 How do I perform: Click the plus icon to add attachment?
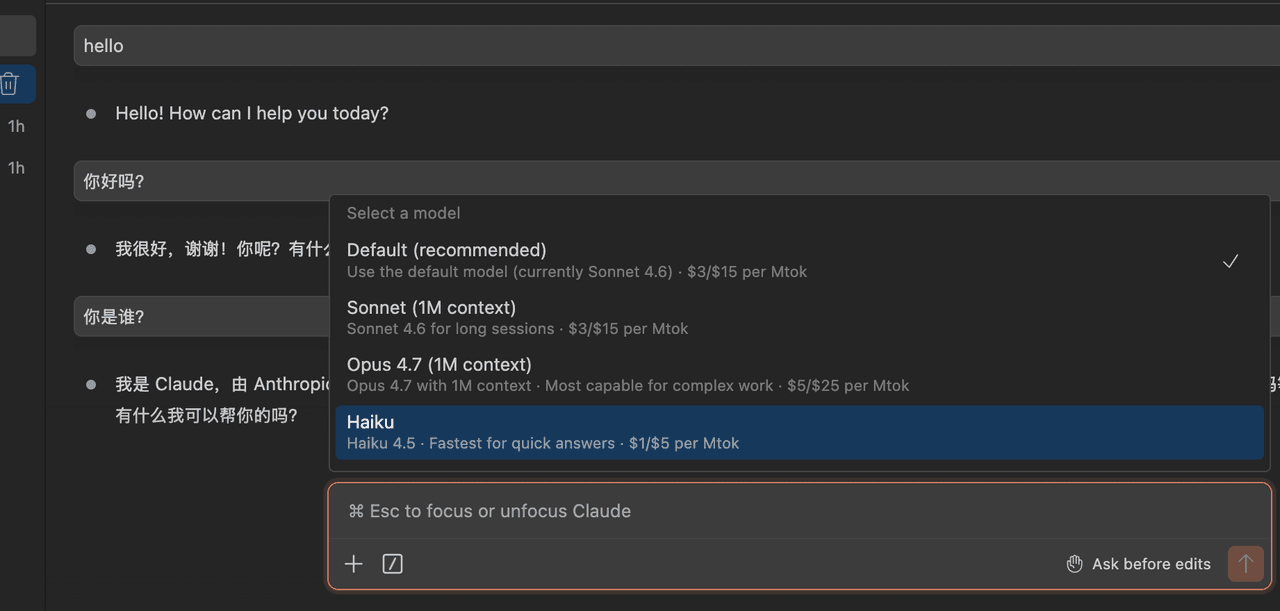(x=353, y=564)
